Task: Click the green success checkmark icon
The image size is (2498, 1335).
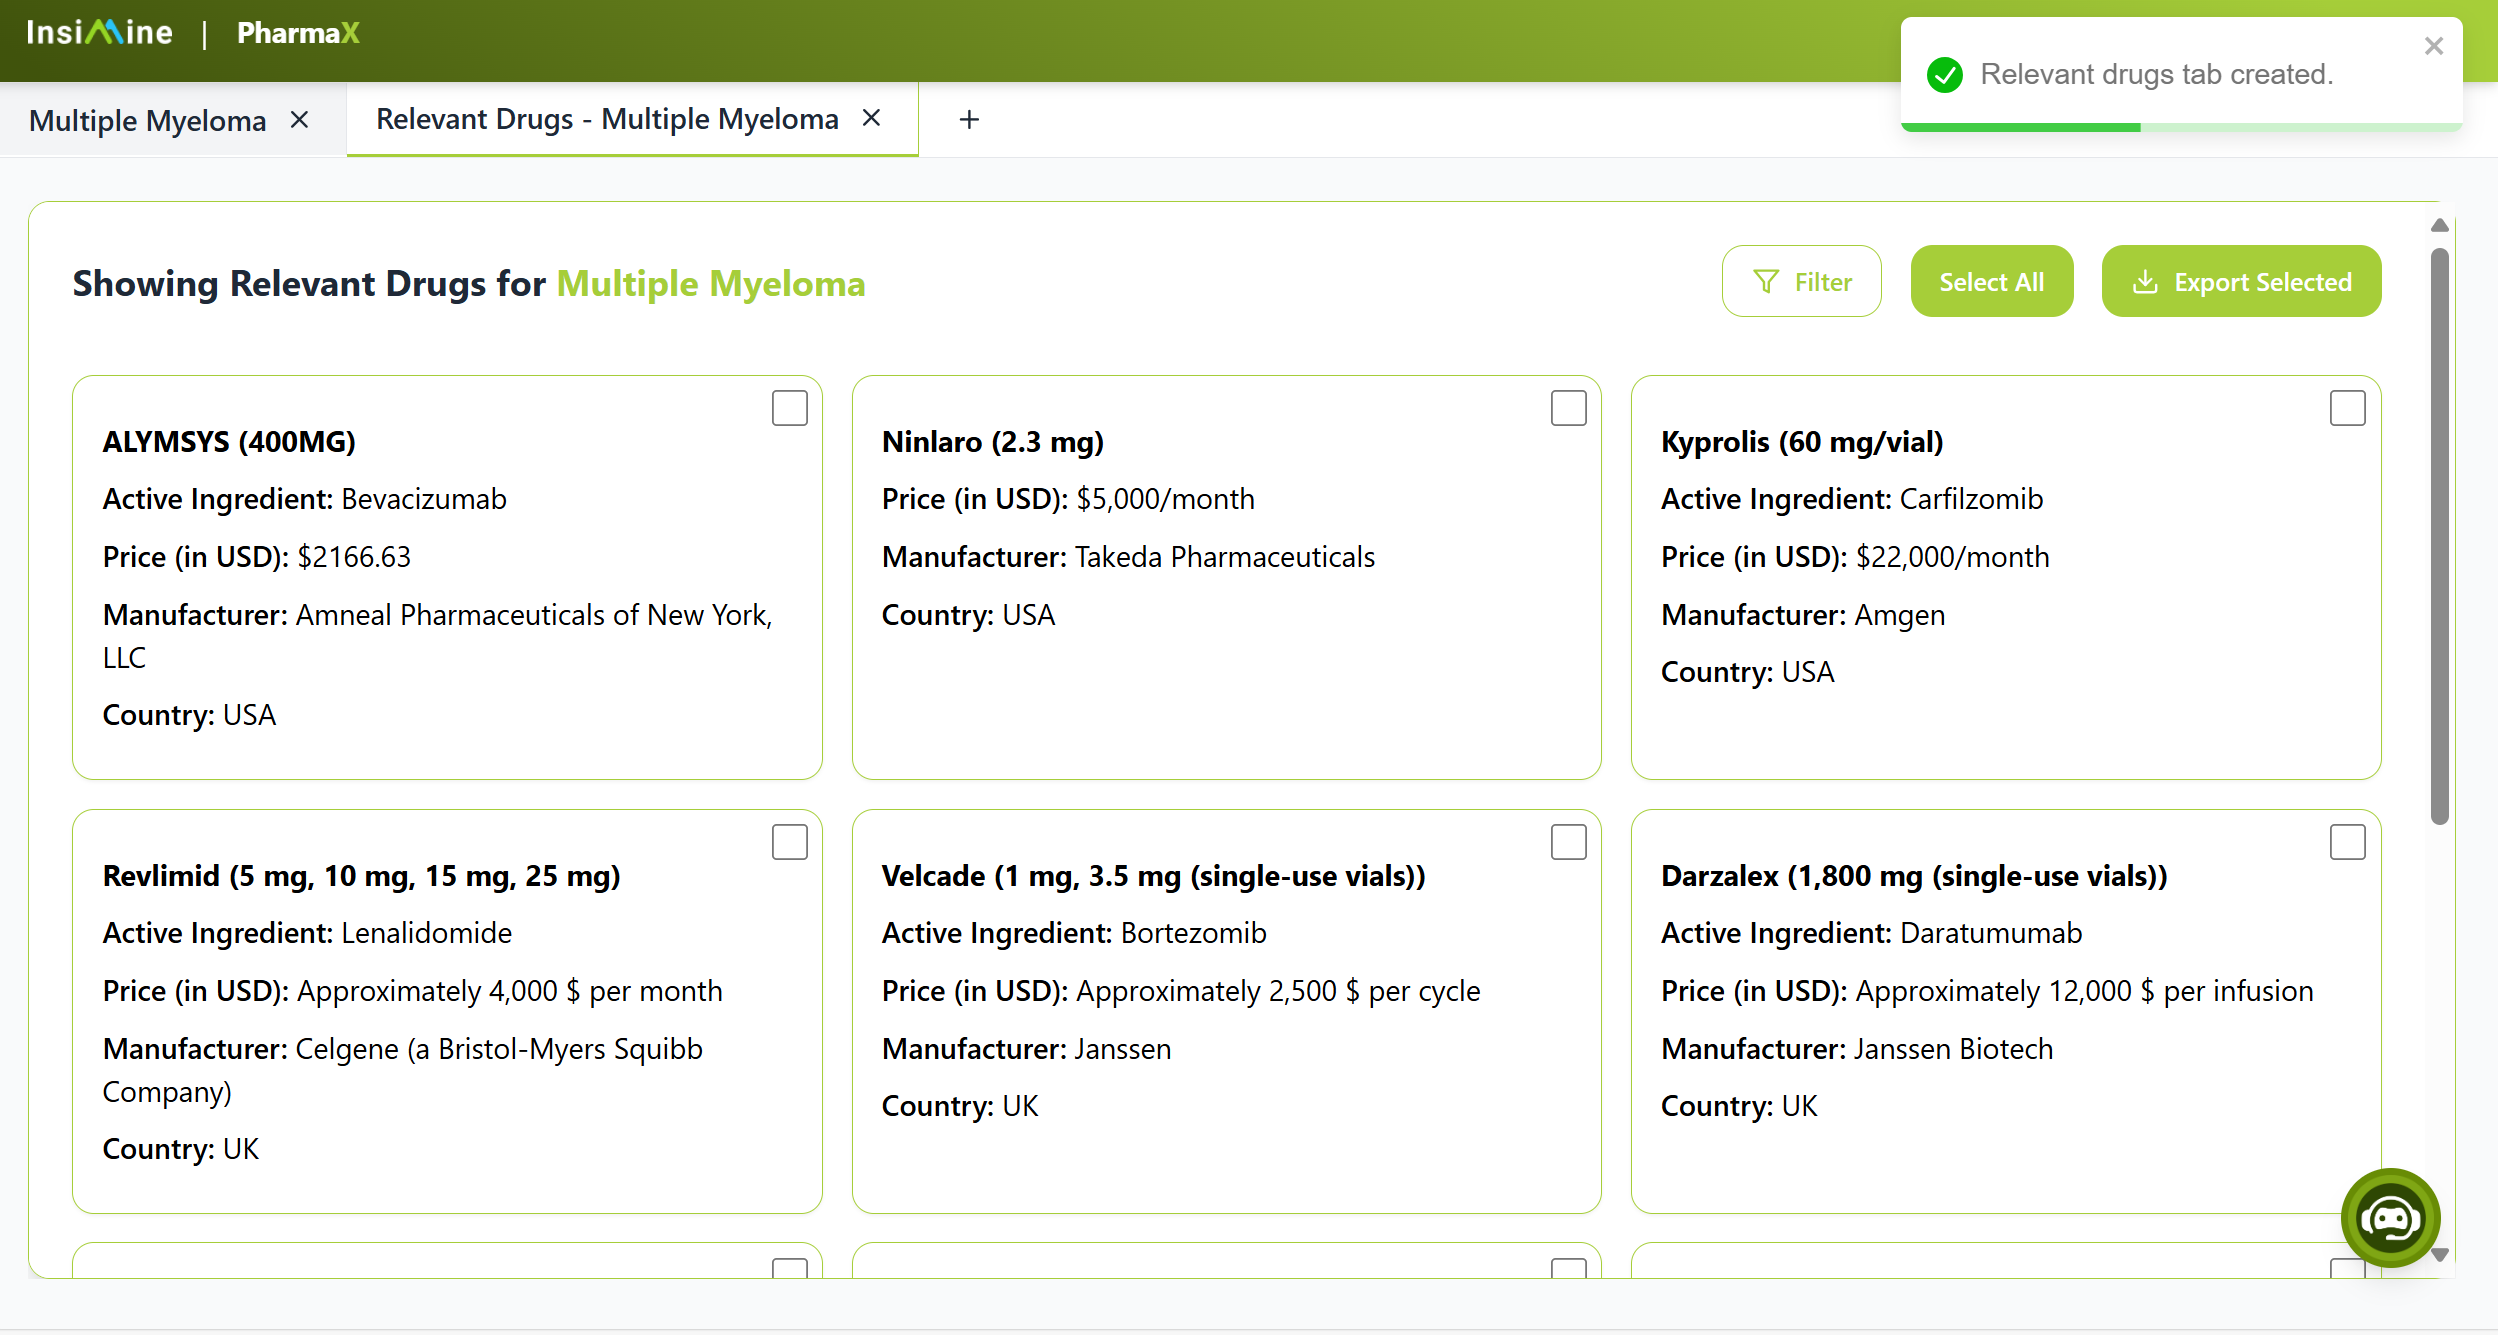Action: click(1944, 75)
